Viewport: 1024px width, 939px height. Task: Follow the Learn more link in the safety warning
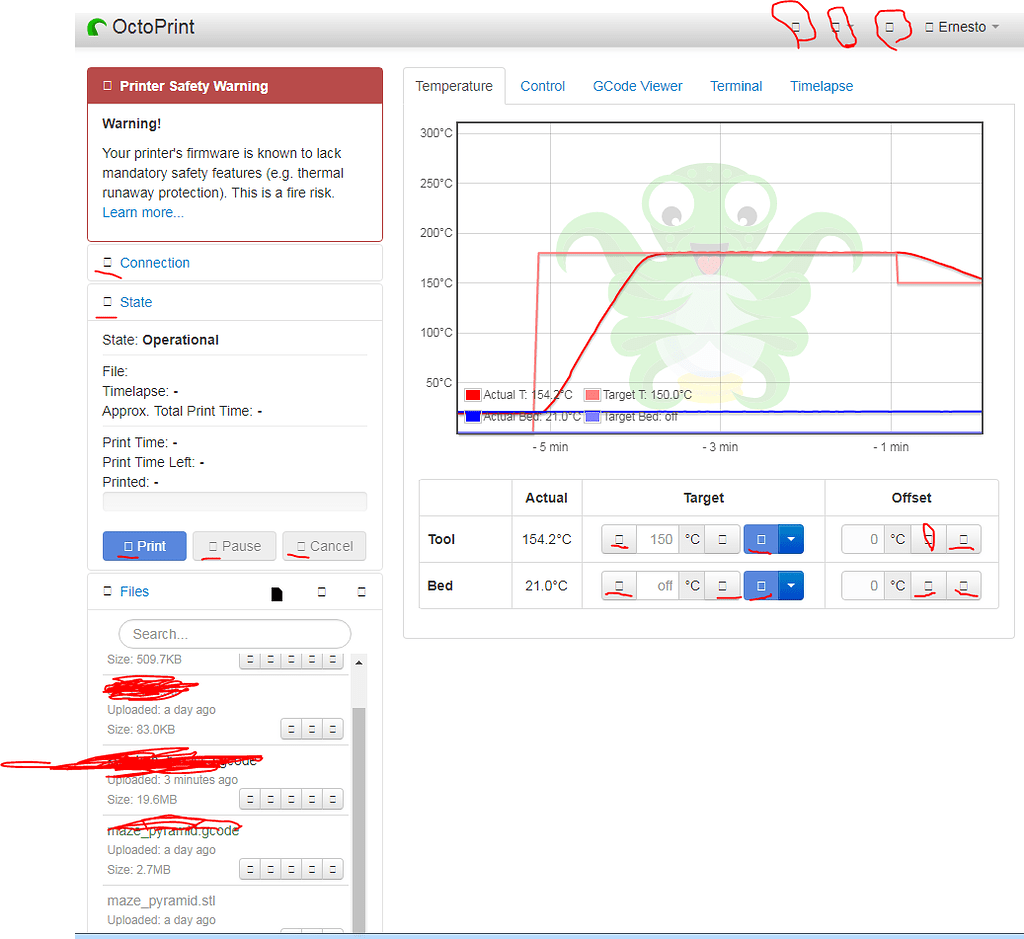tap(142, 212)
